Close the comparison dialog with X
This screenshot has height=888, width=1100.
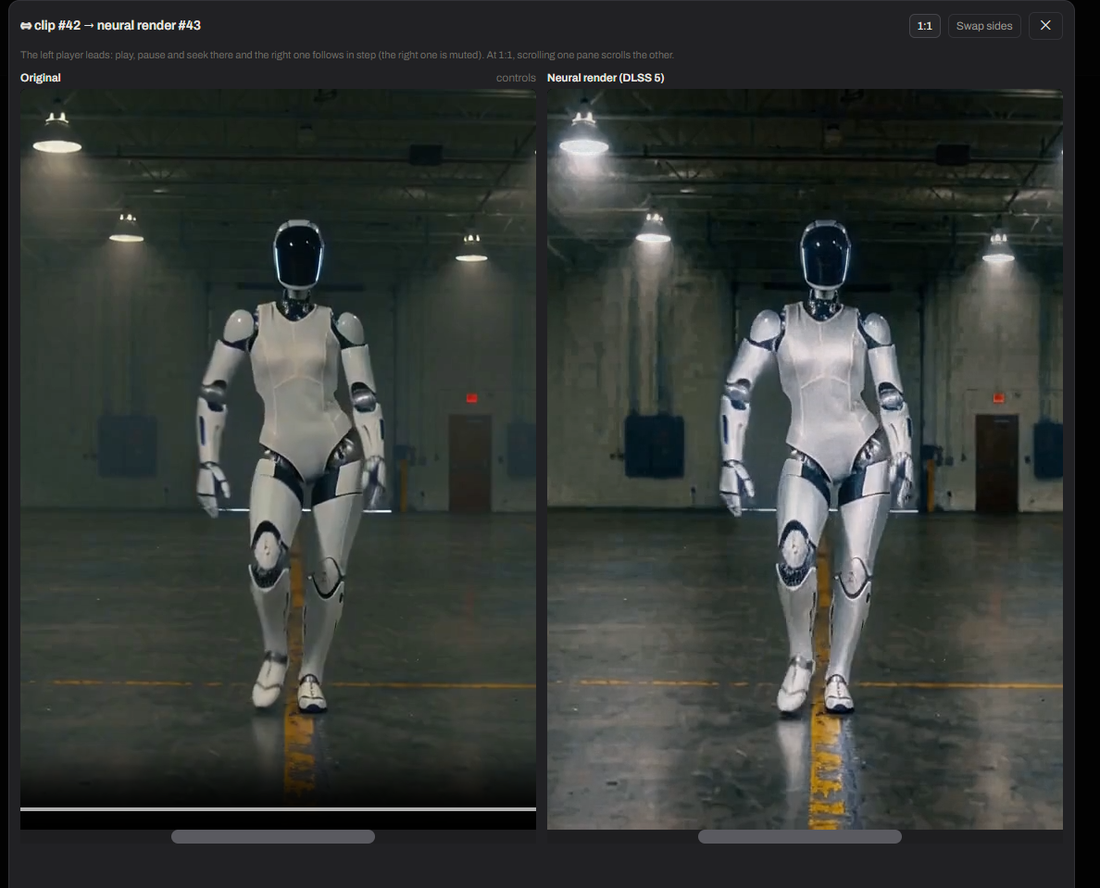click(1045, 25)
